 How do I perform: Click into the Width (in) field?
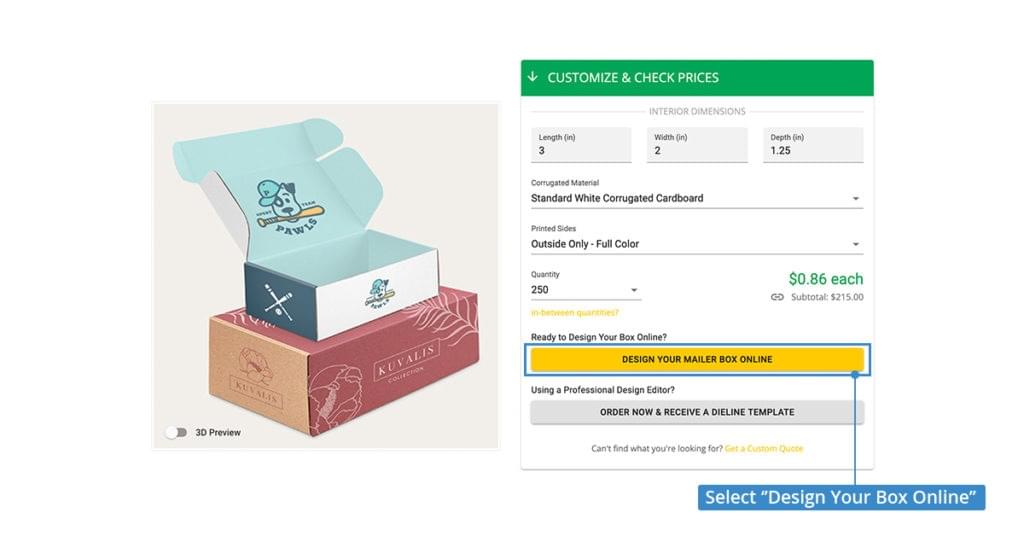coord(697,150)
